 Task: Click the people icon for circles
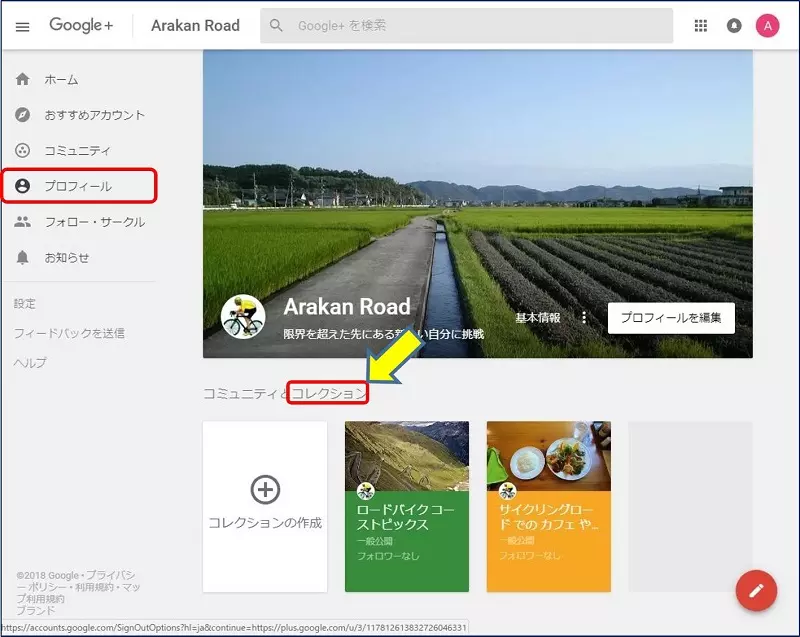(22, 222)
